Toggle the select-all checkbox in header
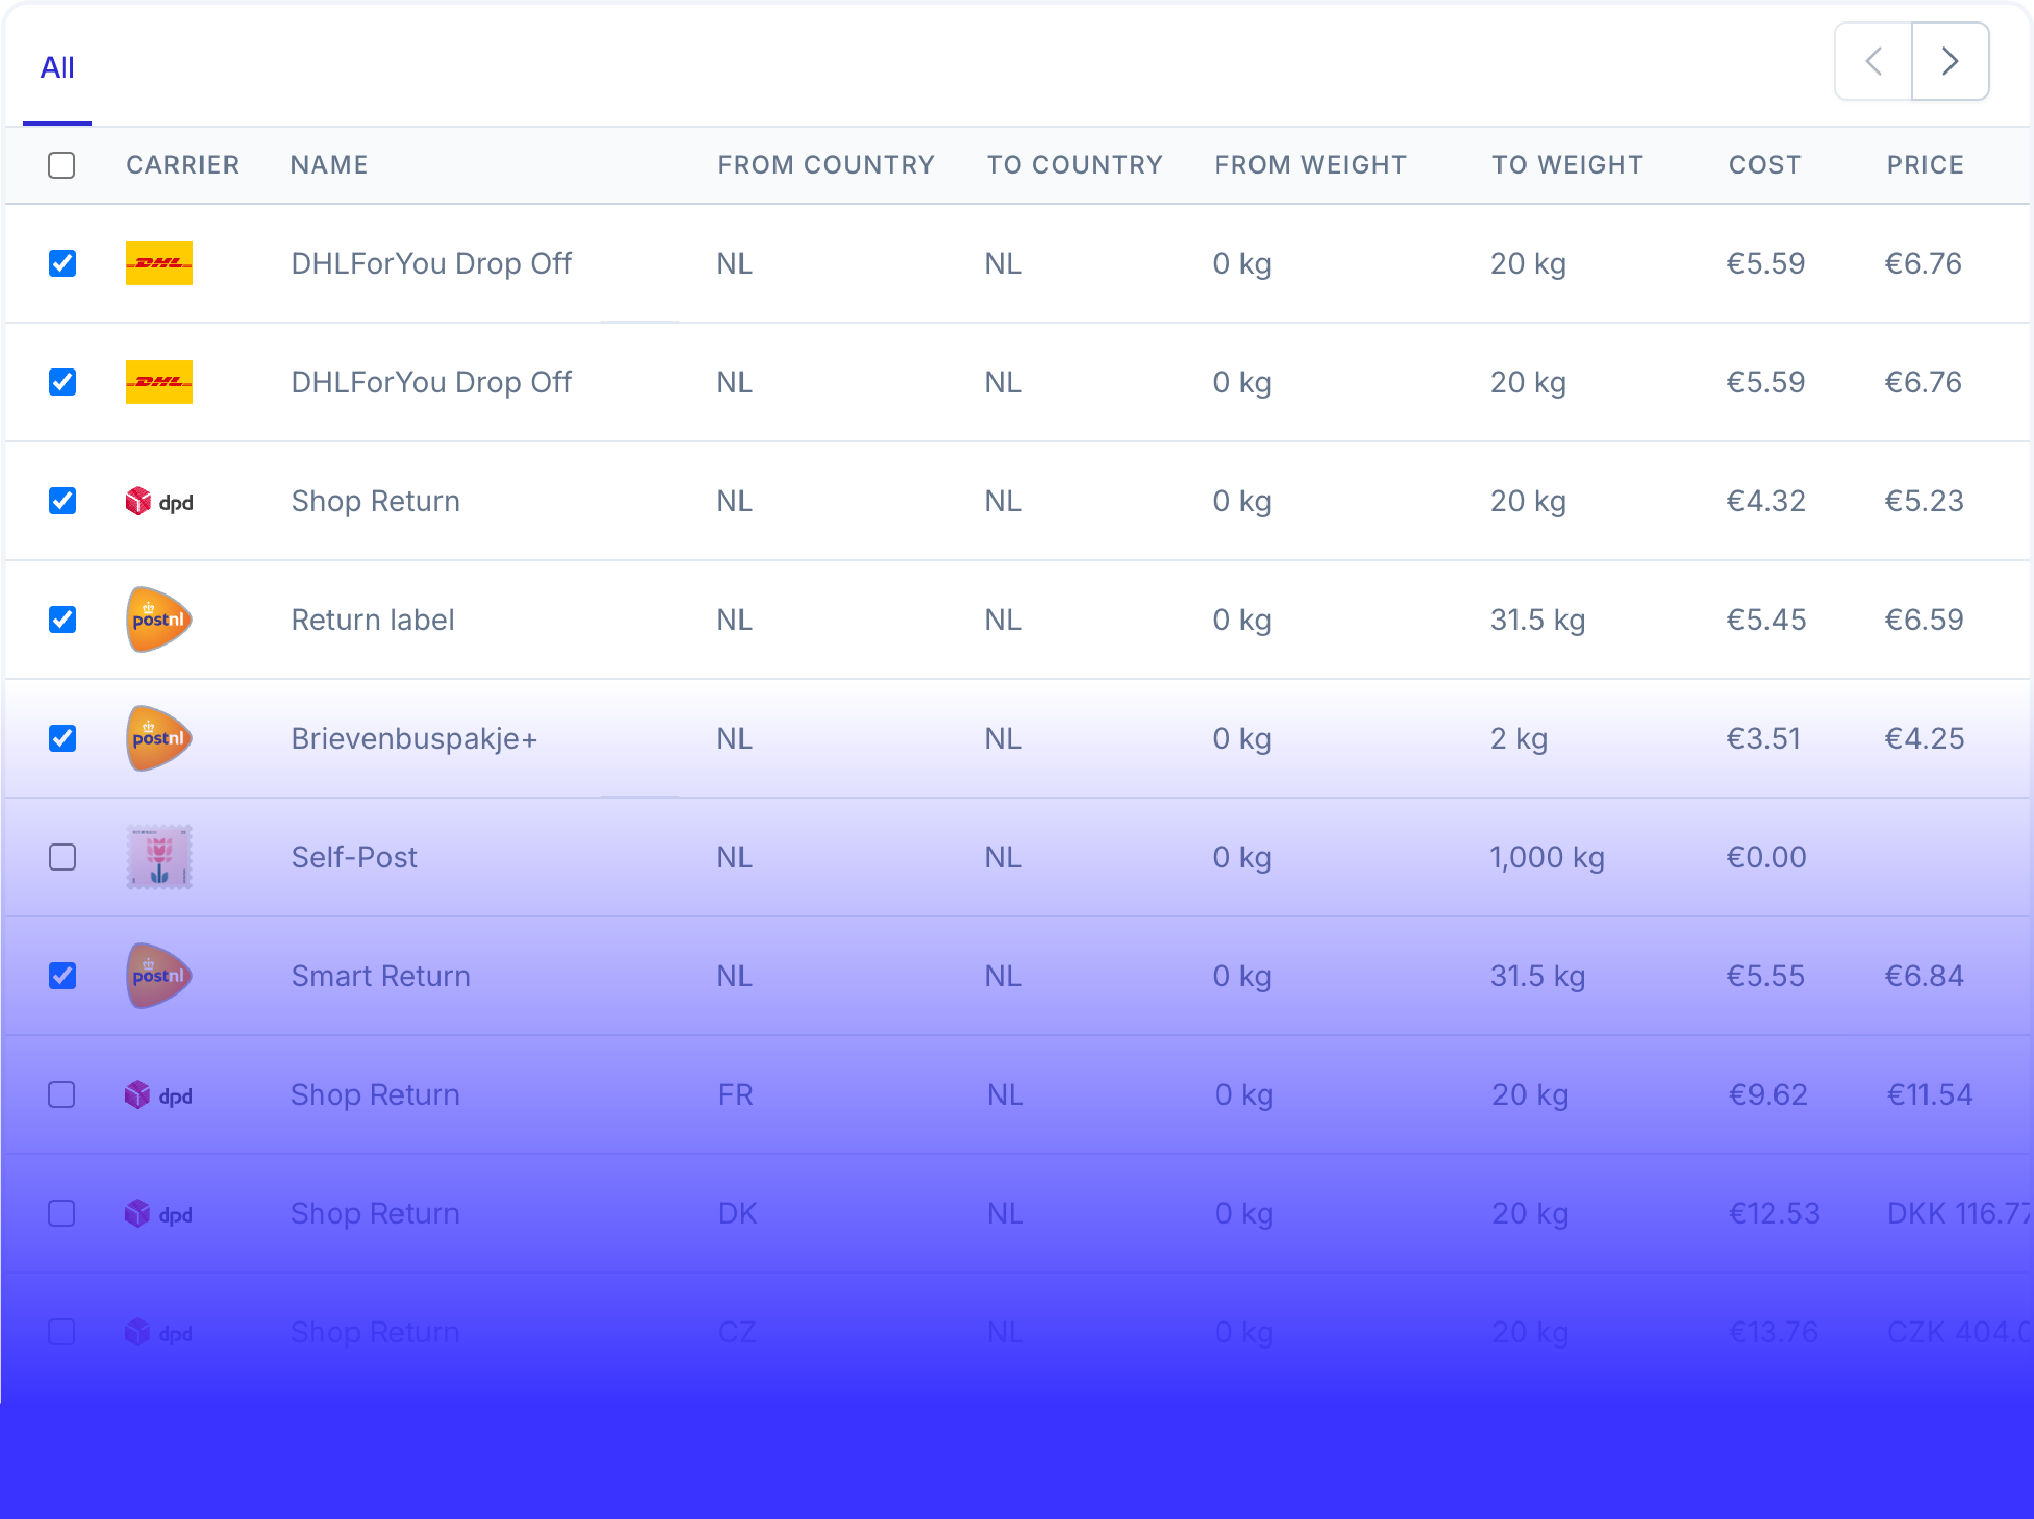2034x1519 pixels. [x=62, y=165]
